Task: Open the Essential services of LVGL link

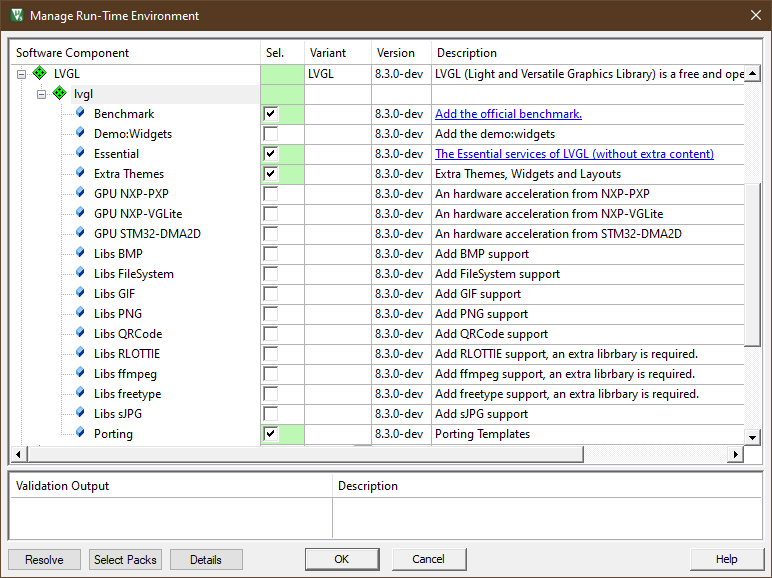Action: pyautogui.click(x=574, y=154)
